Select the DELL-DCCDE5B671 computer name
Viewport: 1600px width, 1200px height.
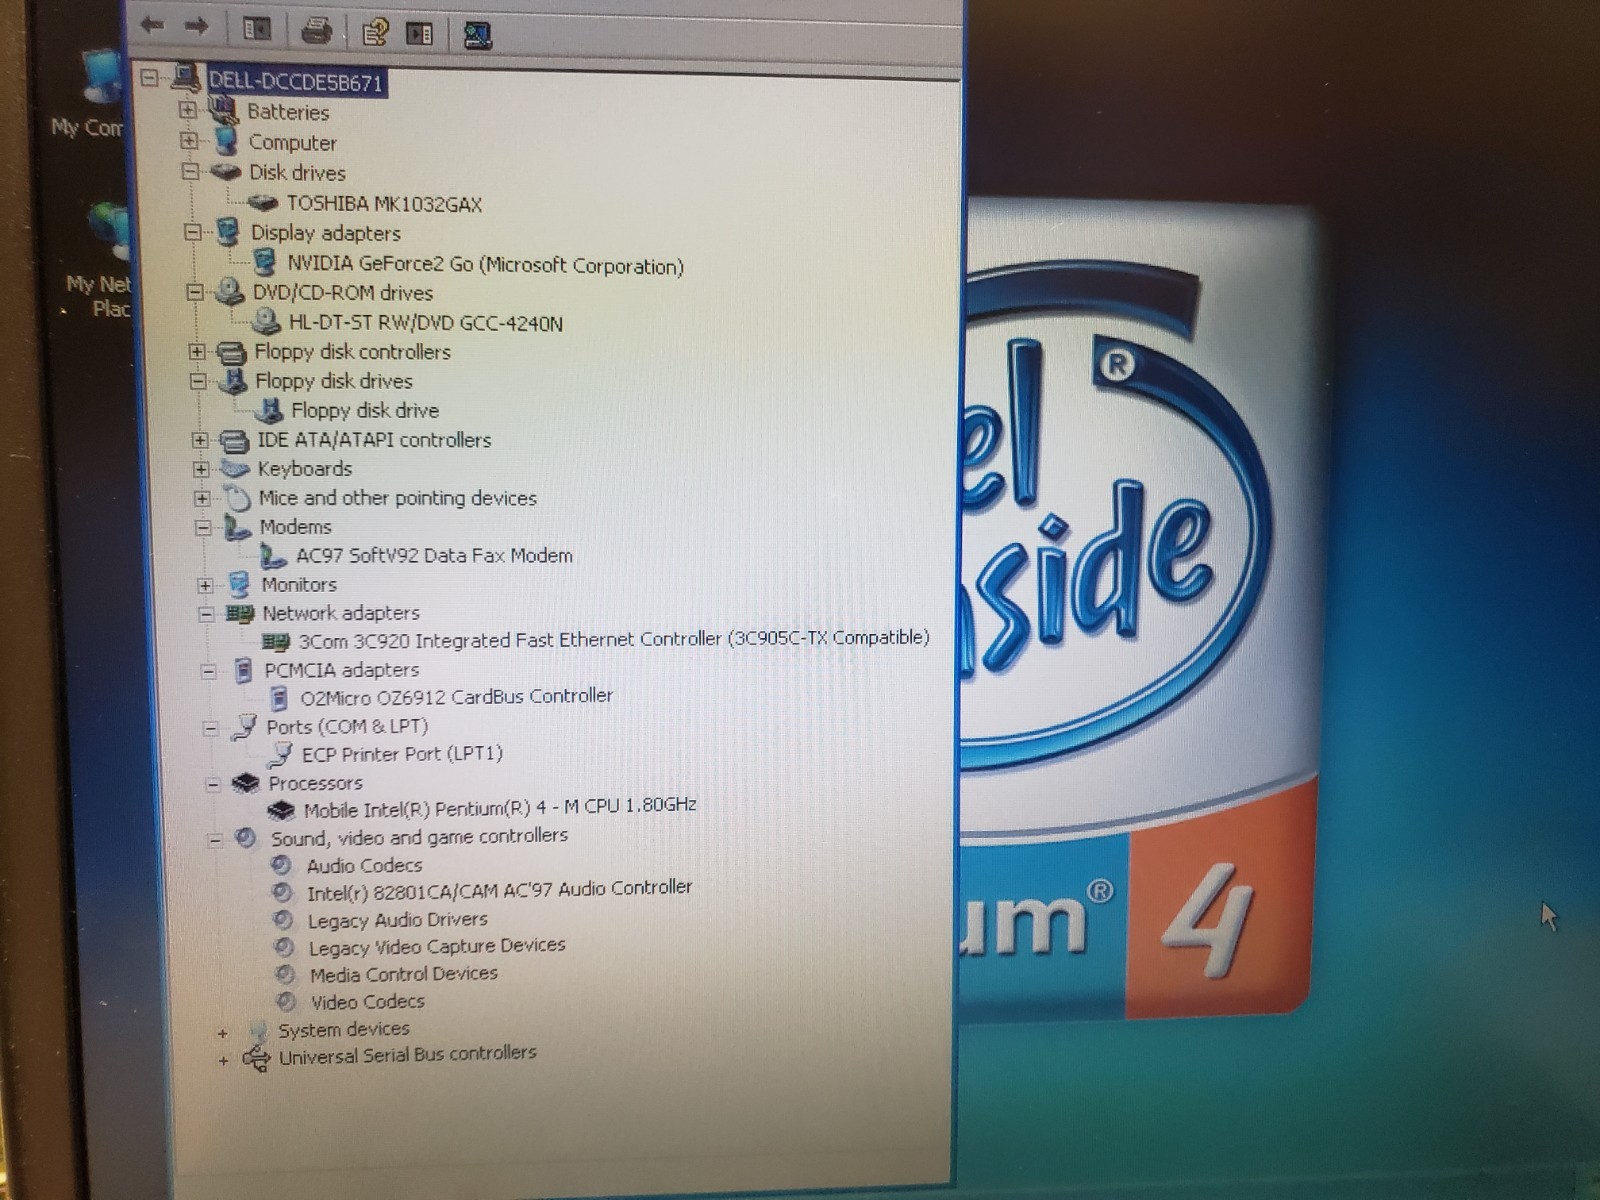pos(296,82)
